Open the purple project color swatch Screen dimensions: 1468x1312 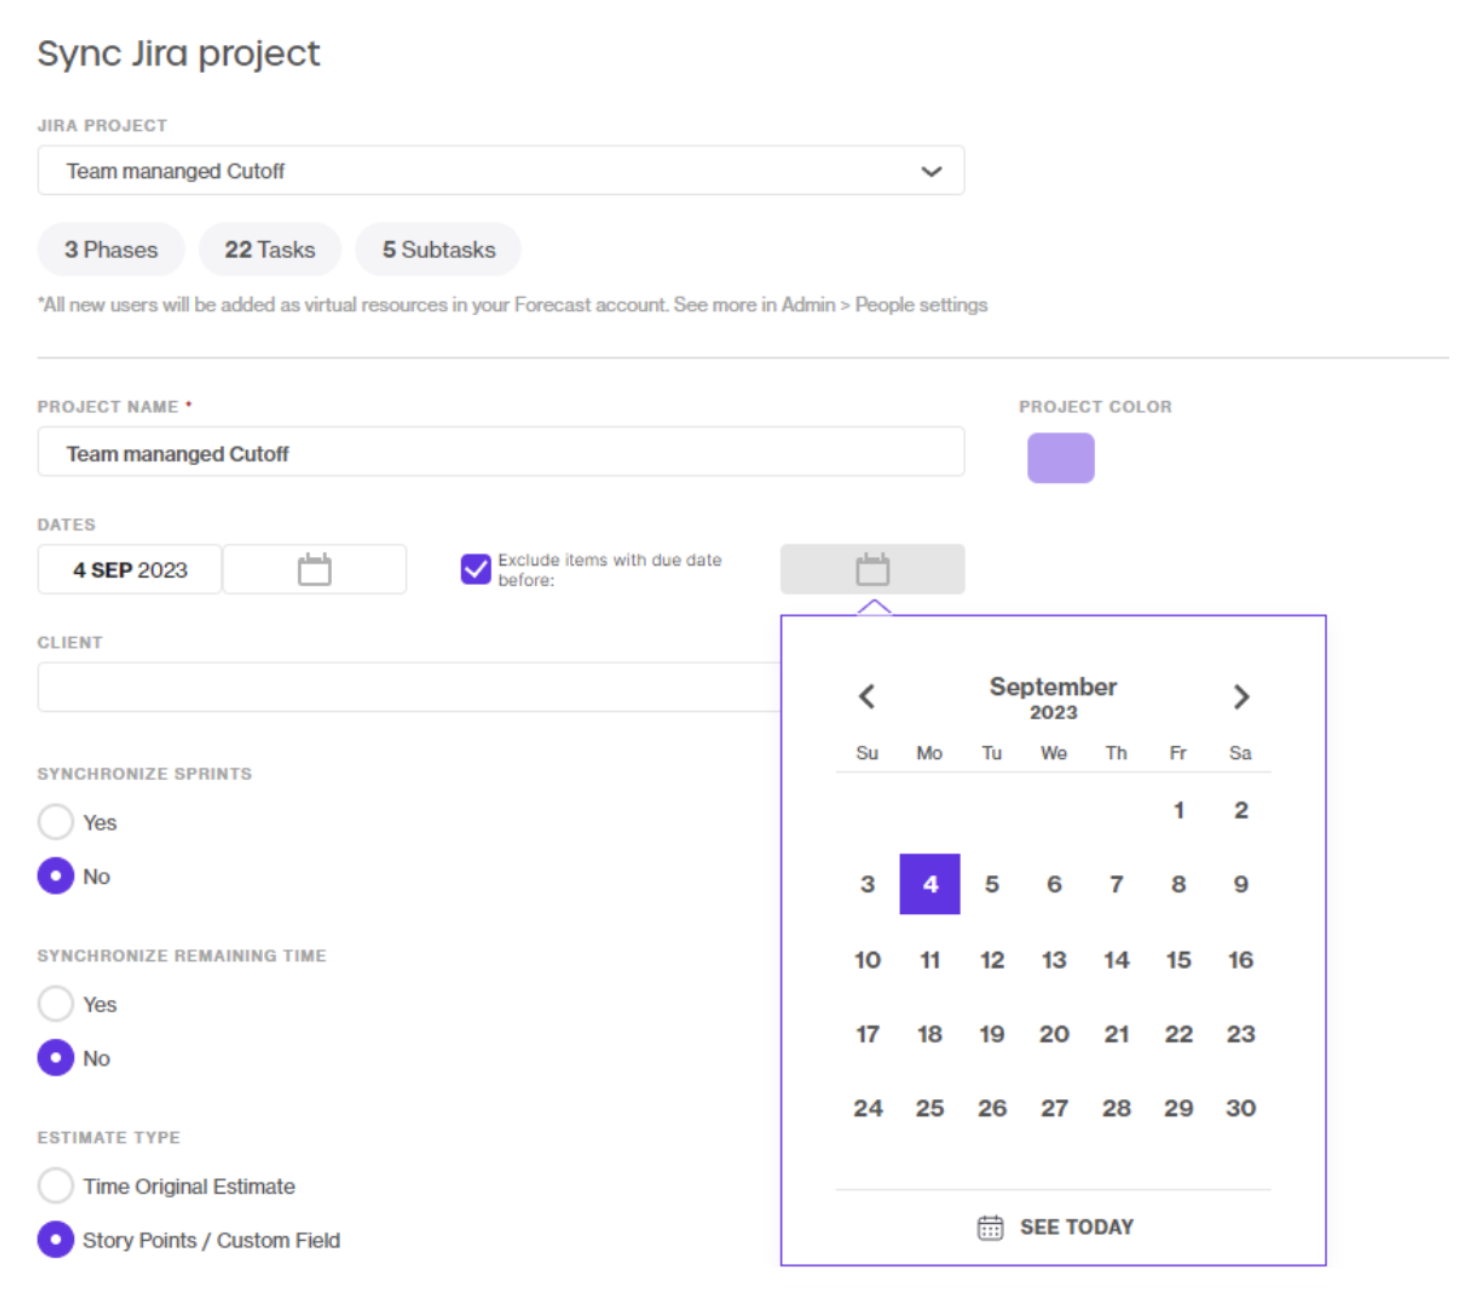point(1061,458)
